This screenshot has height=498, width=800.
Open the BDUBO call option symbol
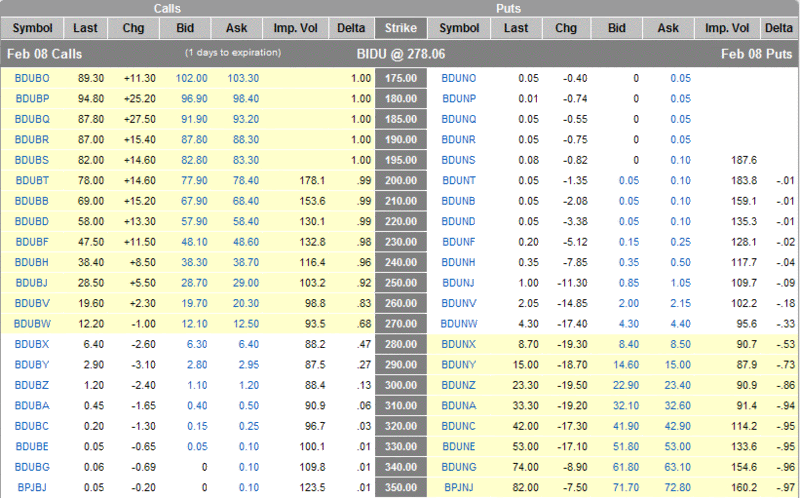click(32, 79)
